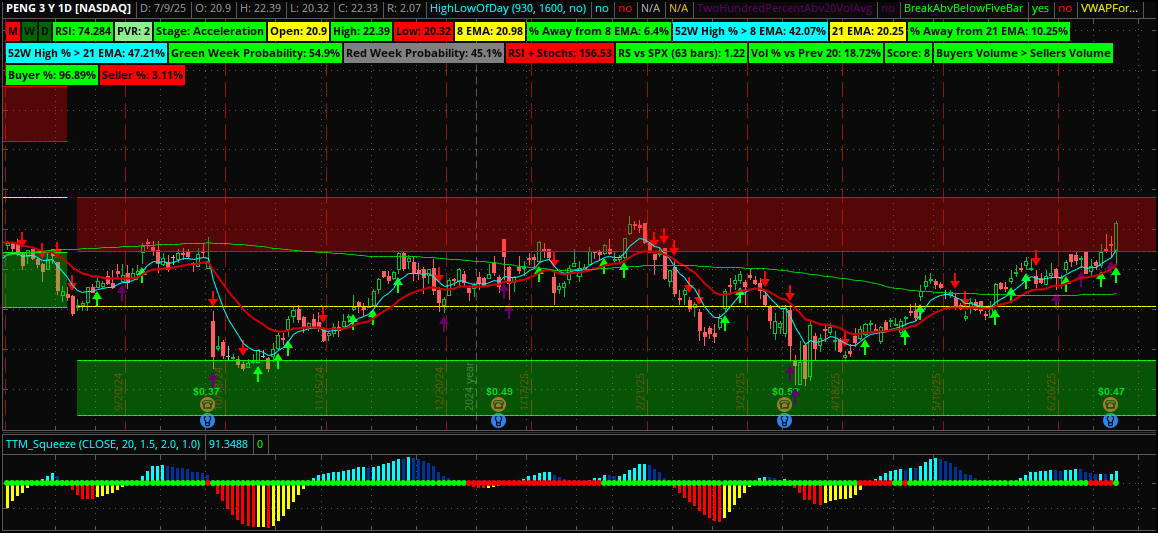Click the yellow Open: 20.9 label
The image size is (1158, 533).
(x=298, y=32)
